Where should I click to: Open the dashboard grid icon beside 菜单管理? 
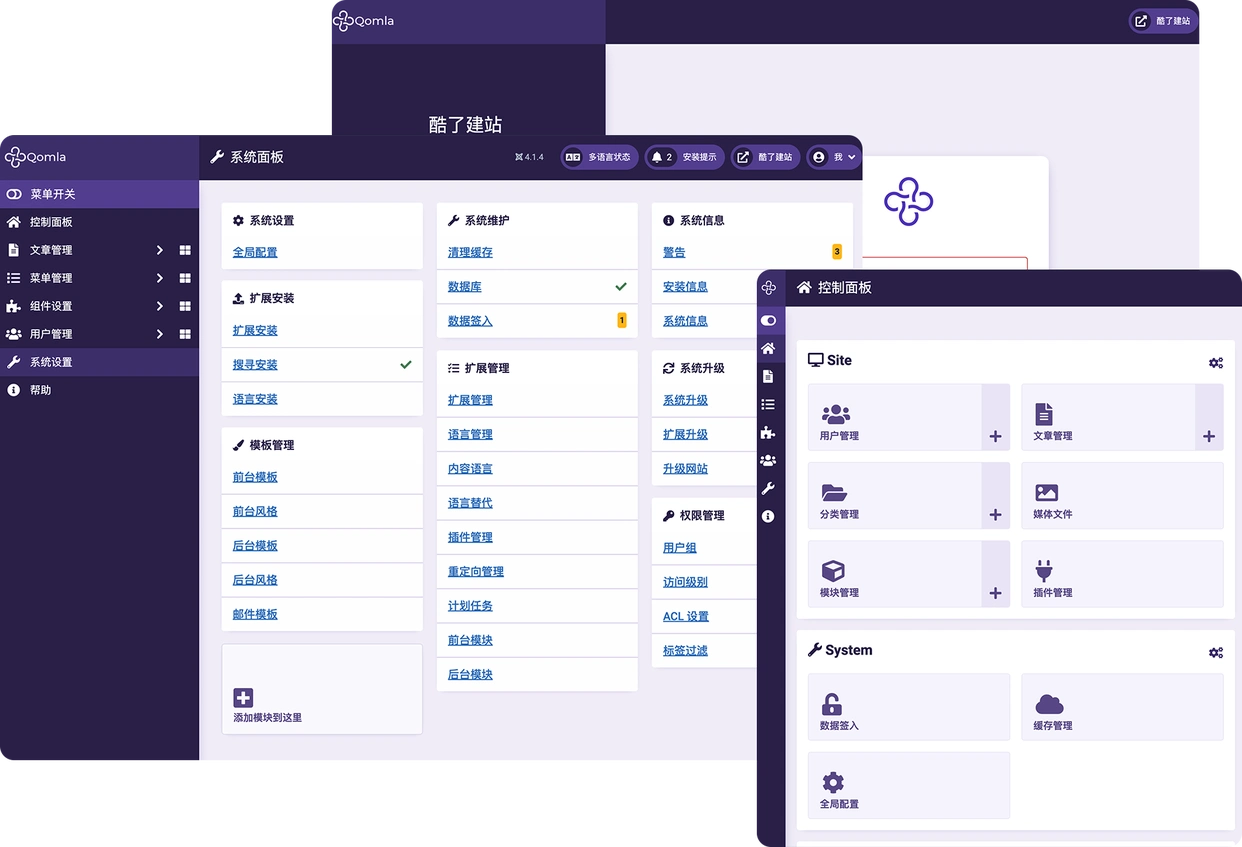coord(185,278)
